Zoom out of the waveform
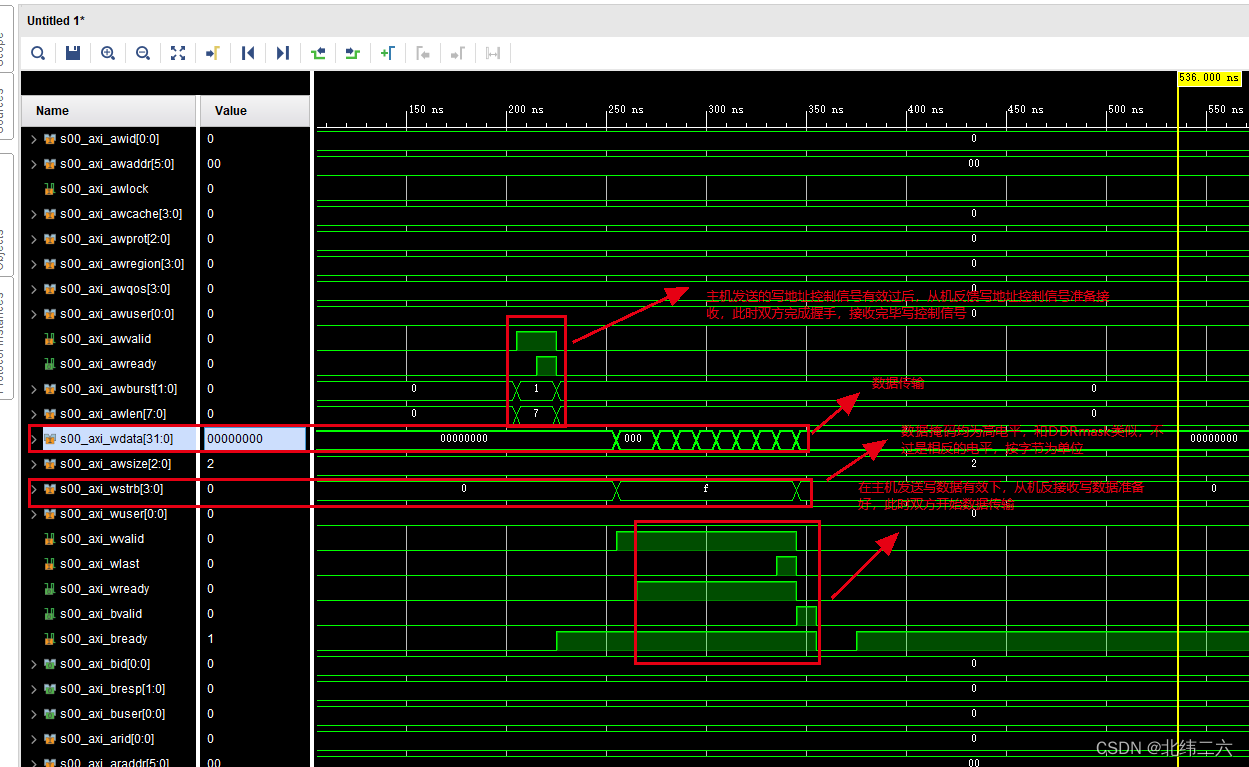This screenshot has width=1249, height=767. coord(143,53)
